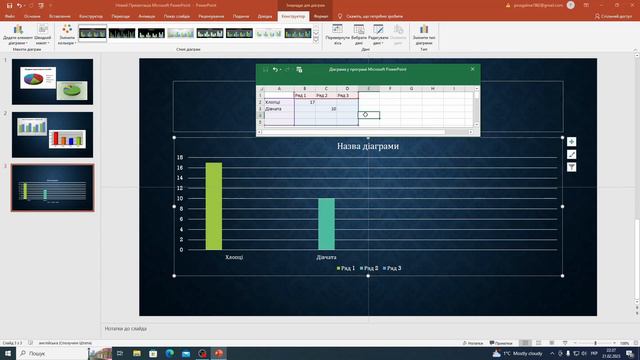640x360 pixels.
Task: Apply the fourth light chart style thumbnail
Action: pos(180,33)
